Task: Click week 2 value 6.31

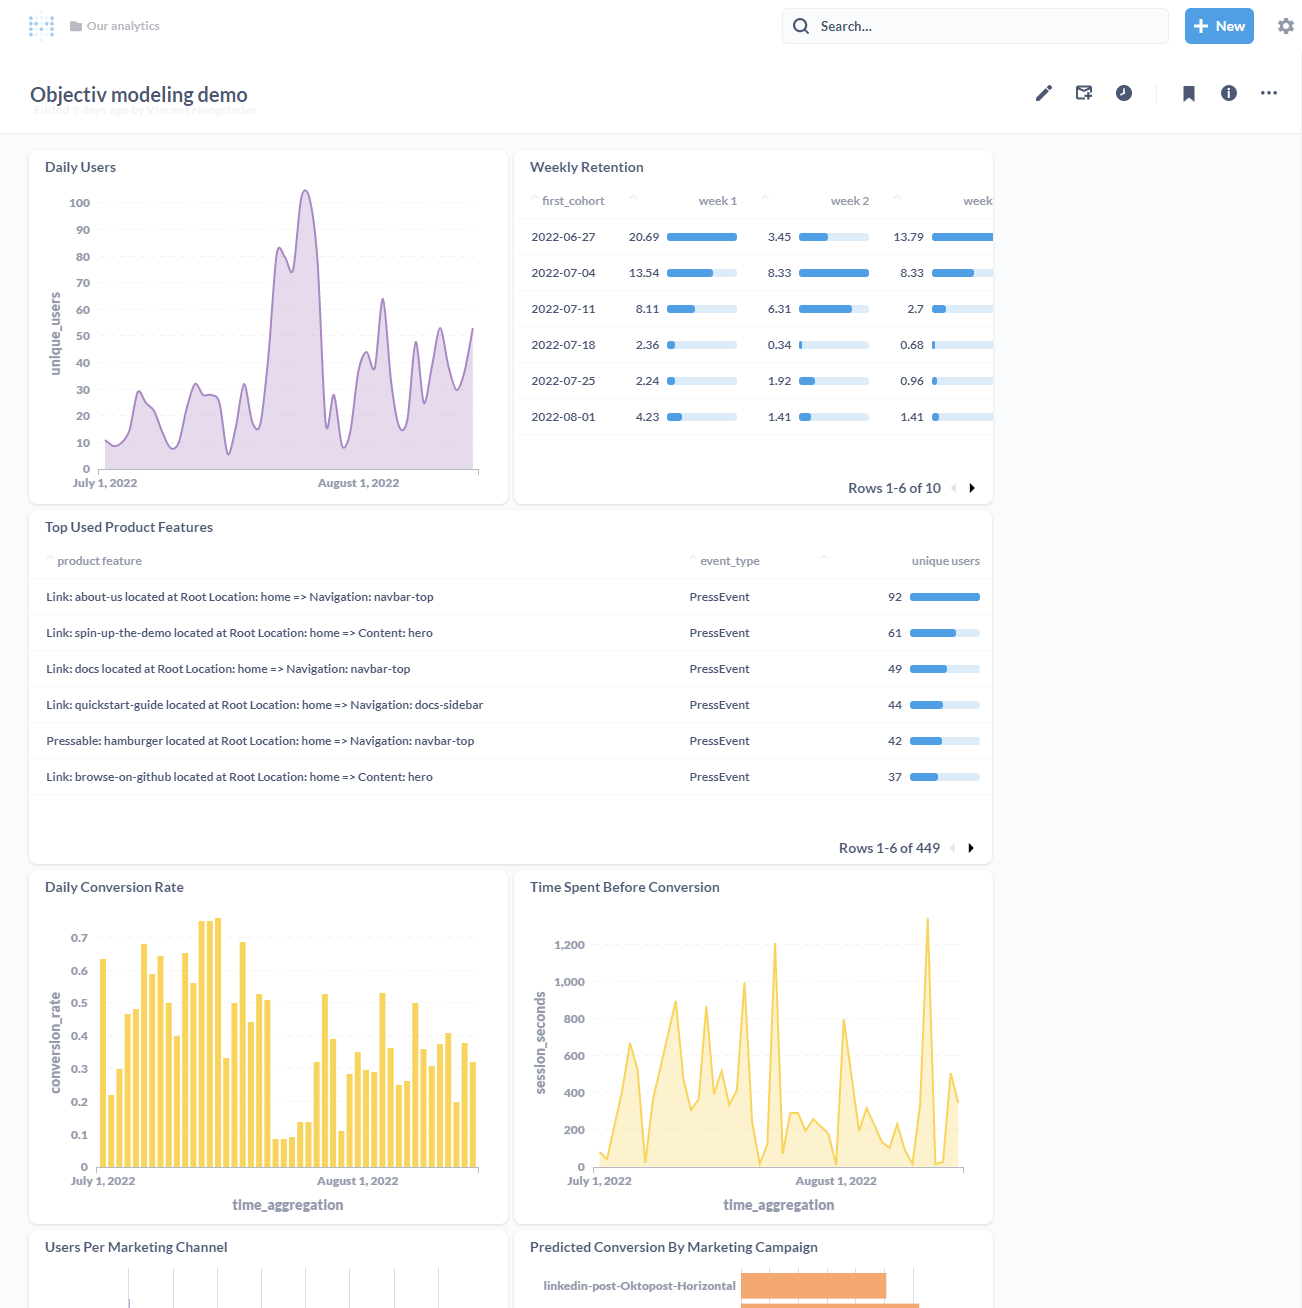Action: click(x=779, y=309)
